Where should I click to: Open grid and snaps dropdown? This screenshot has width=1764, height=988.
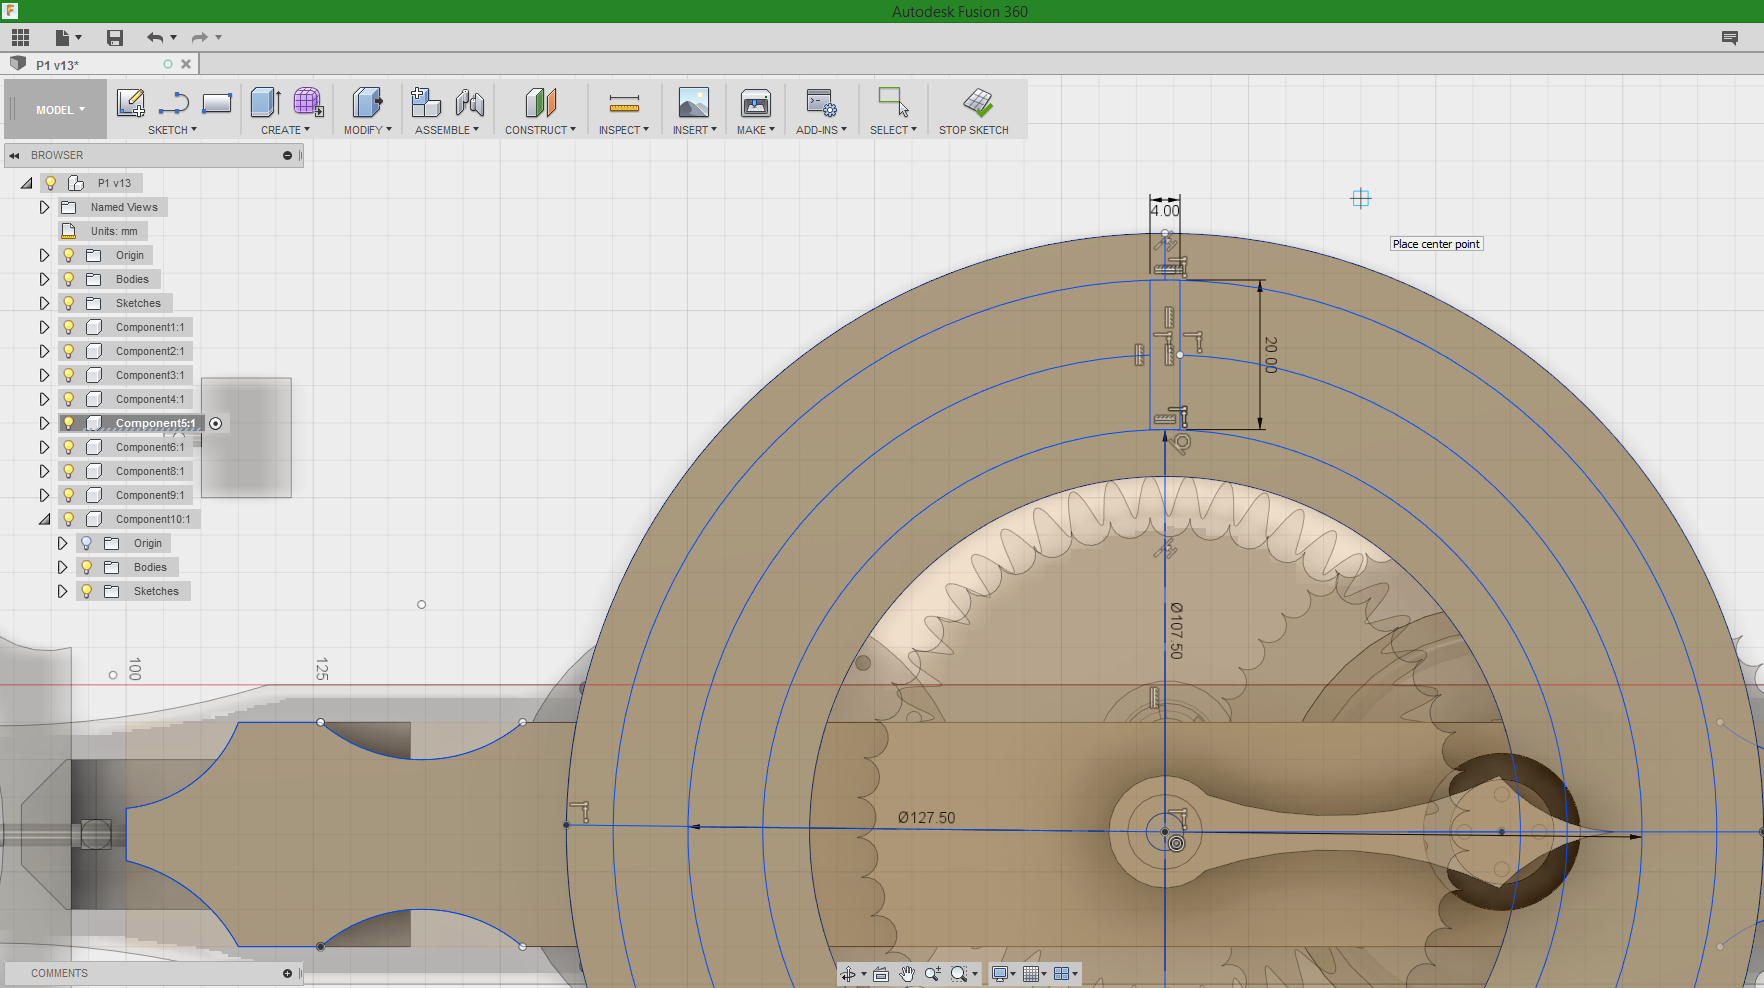click(x=1034, y=974)
